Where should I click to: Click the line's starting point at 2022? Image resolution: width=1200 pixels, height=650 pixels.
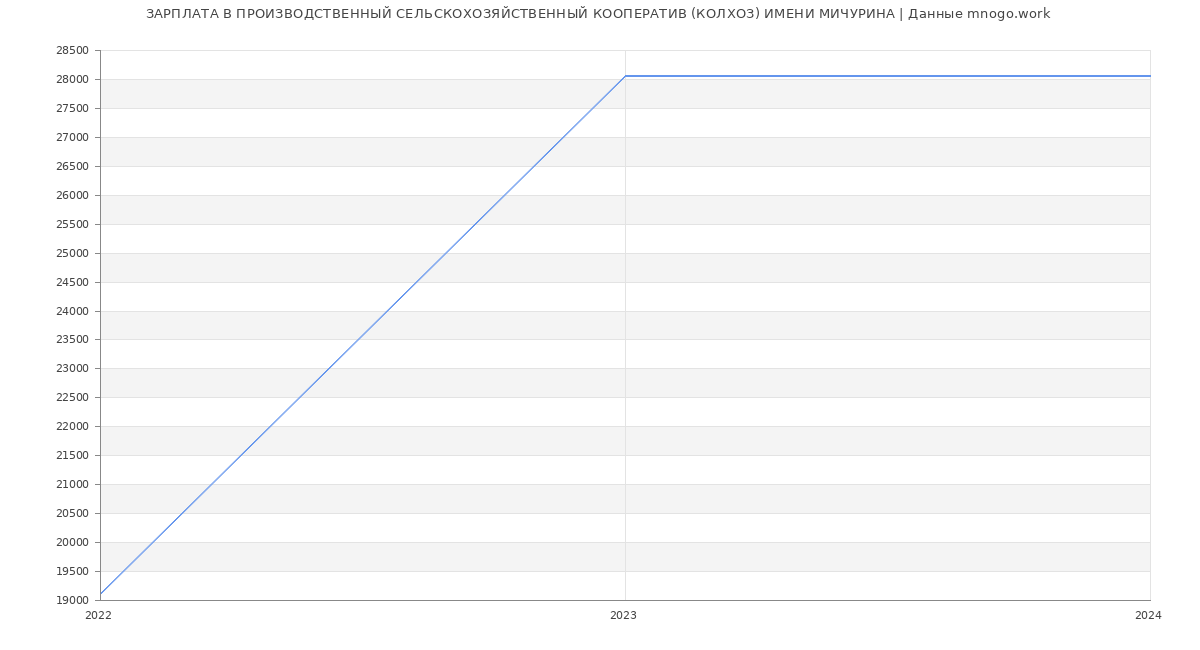[x=101, y=594]
